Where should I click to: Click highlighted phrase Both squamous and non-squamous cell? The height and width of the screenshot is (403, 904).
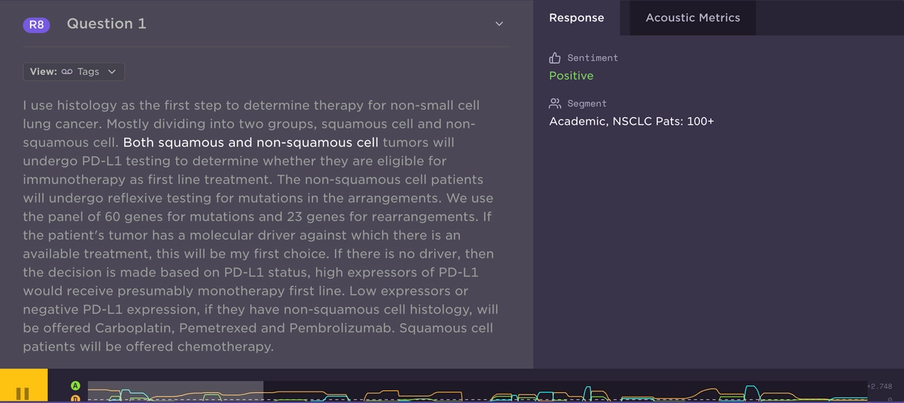pos(251,142)
